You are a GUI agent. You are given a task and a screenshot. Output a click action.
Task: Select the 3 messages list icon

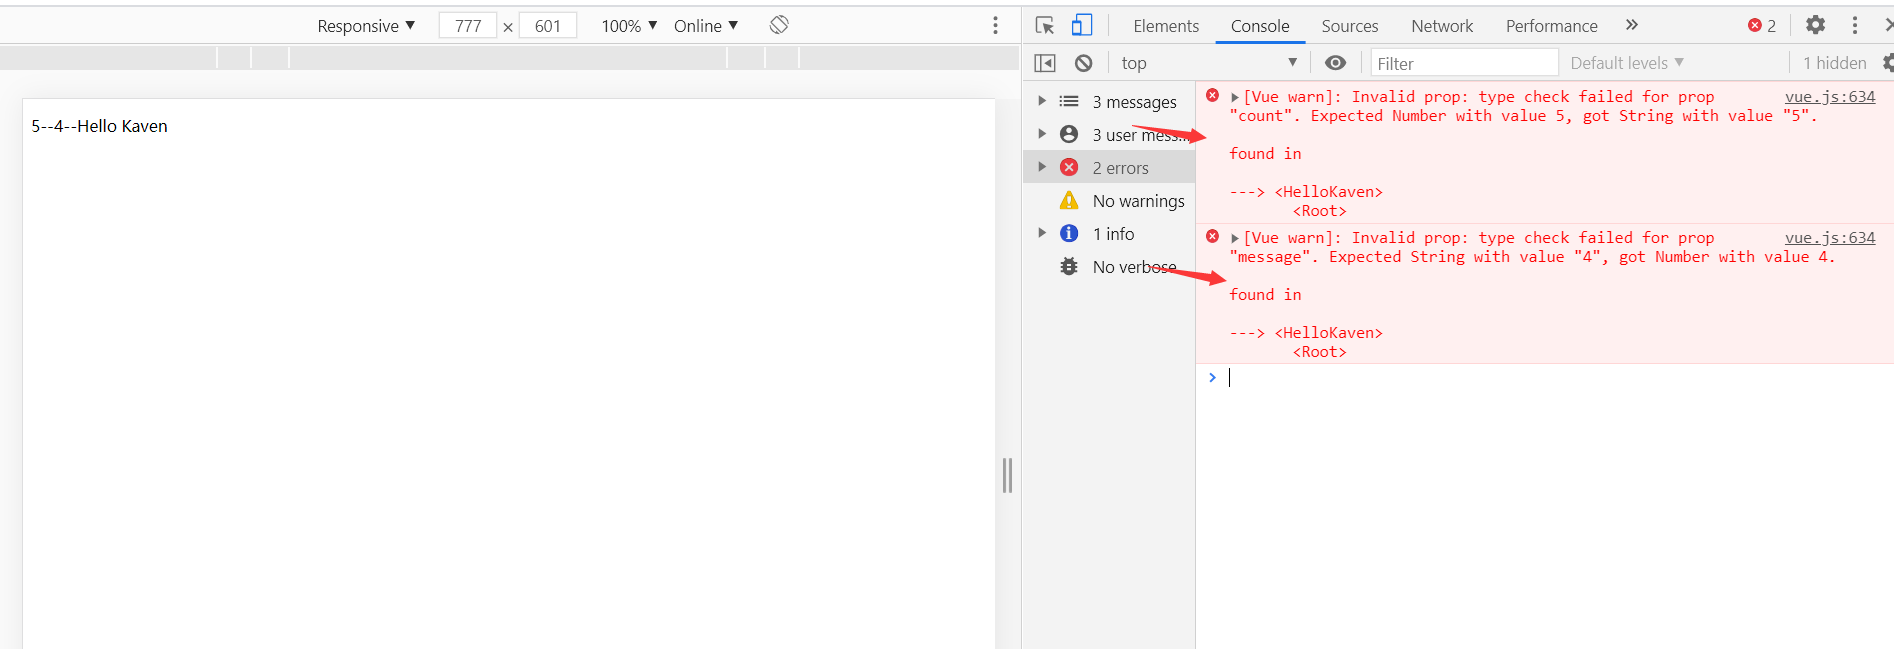pos(1069,101)
